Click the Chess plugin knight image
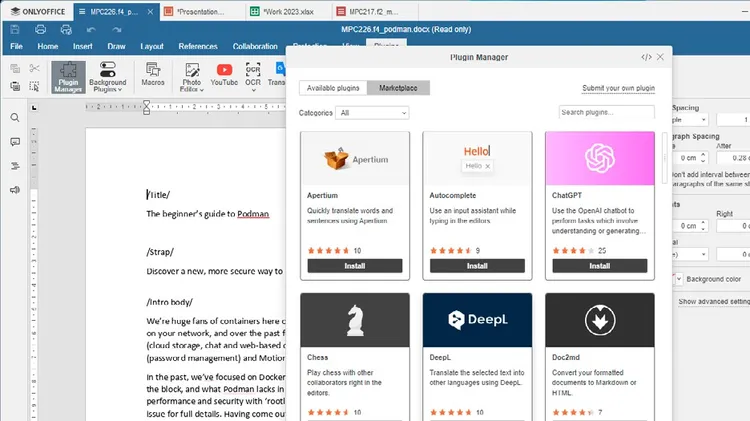Image resolution: width=750 pixels, height=421 pixels. pos(355,321)
